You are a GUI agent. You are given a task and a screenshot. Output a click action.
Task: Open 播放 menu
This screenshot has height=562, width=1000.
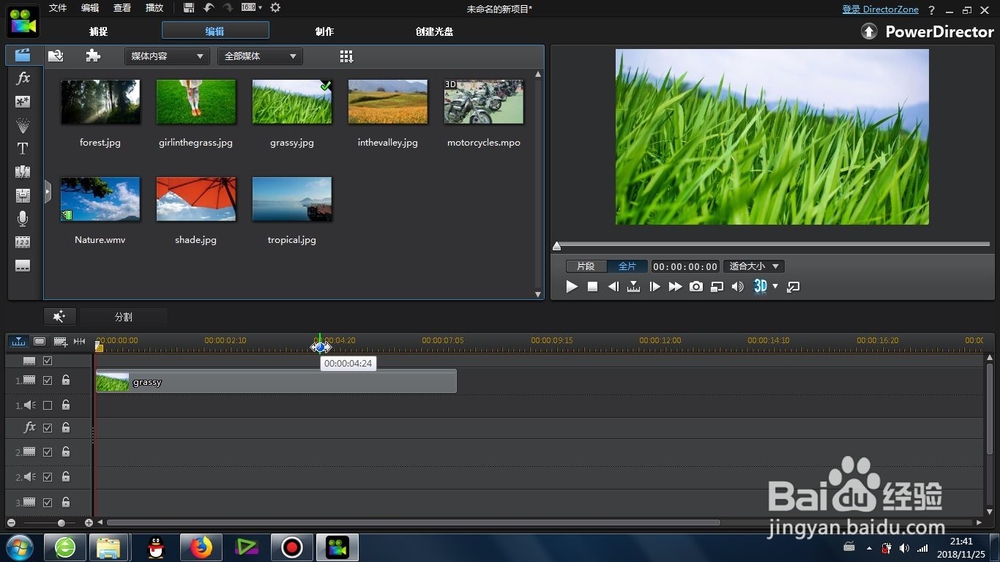[x=154, y=8]
